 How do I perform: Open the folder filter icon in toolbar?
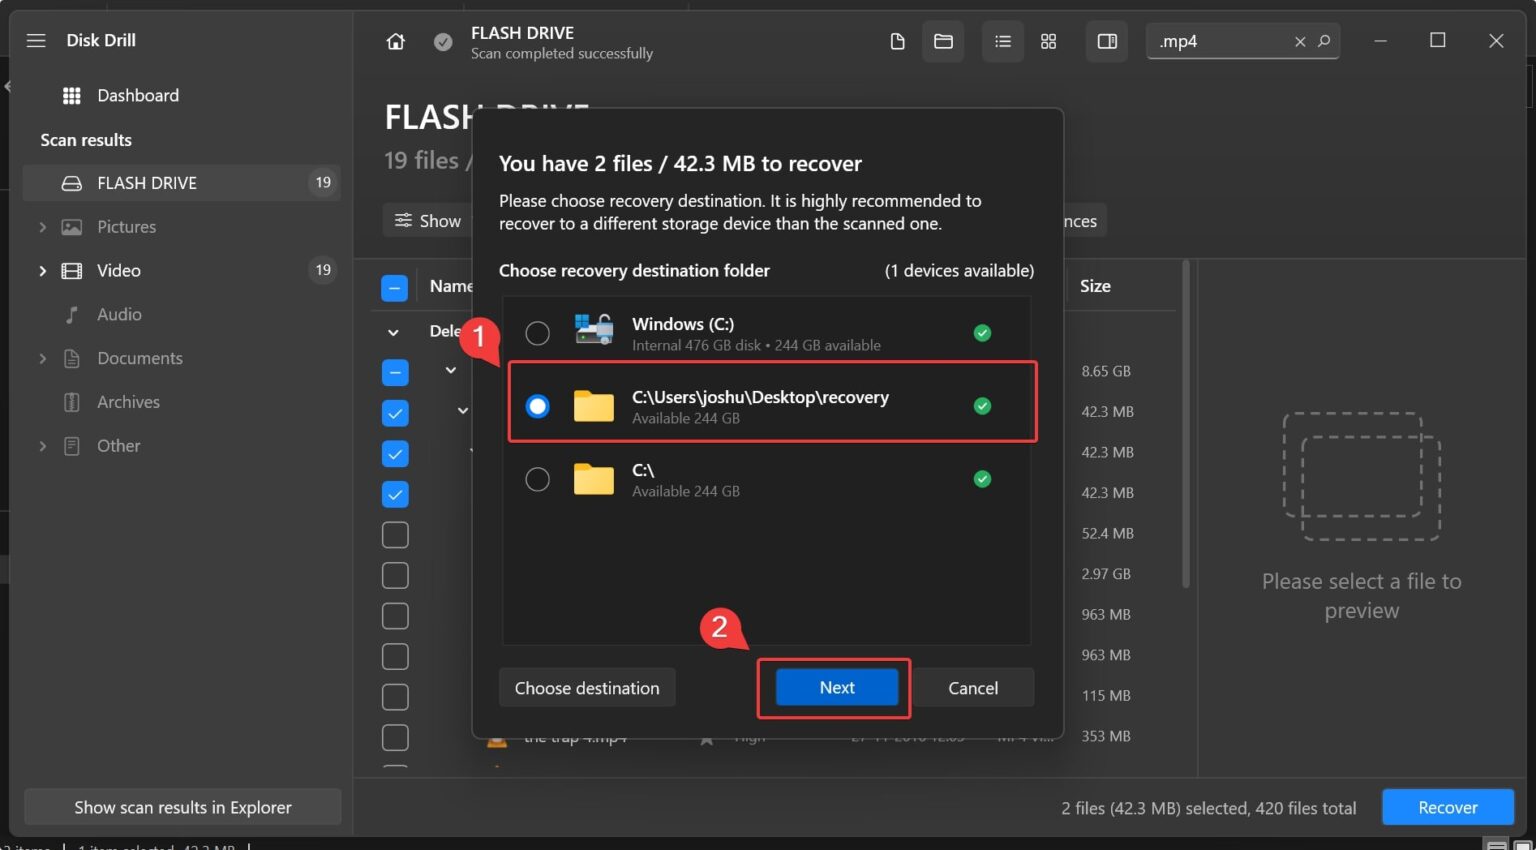point(942,41)
